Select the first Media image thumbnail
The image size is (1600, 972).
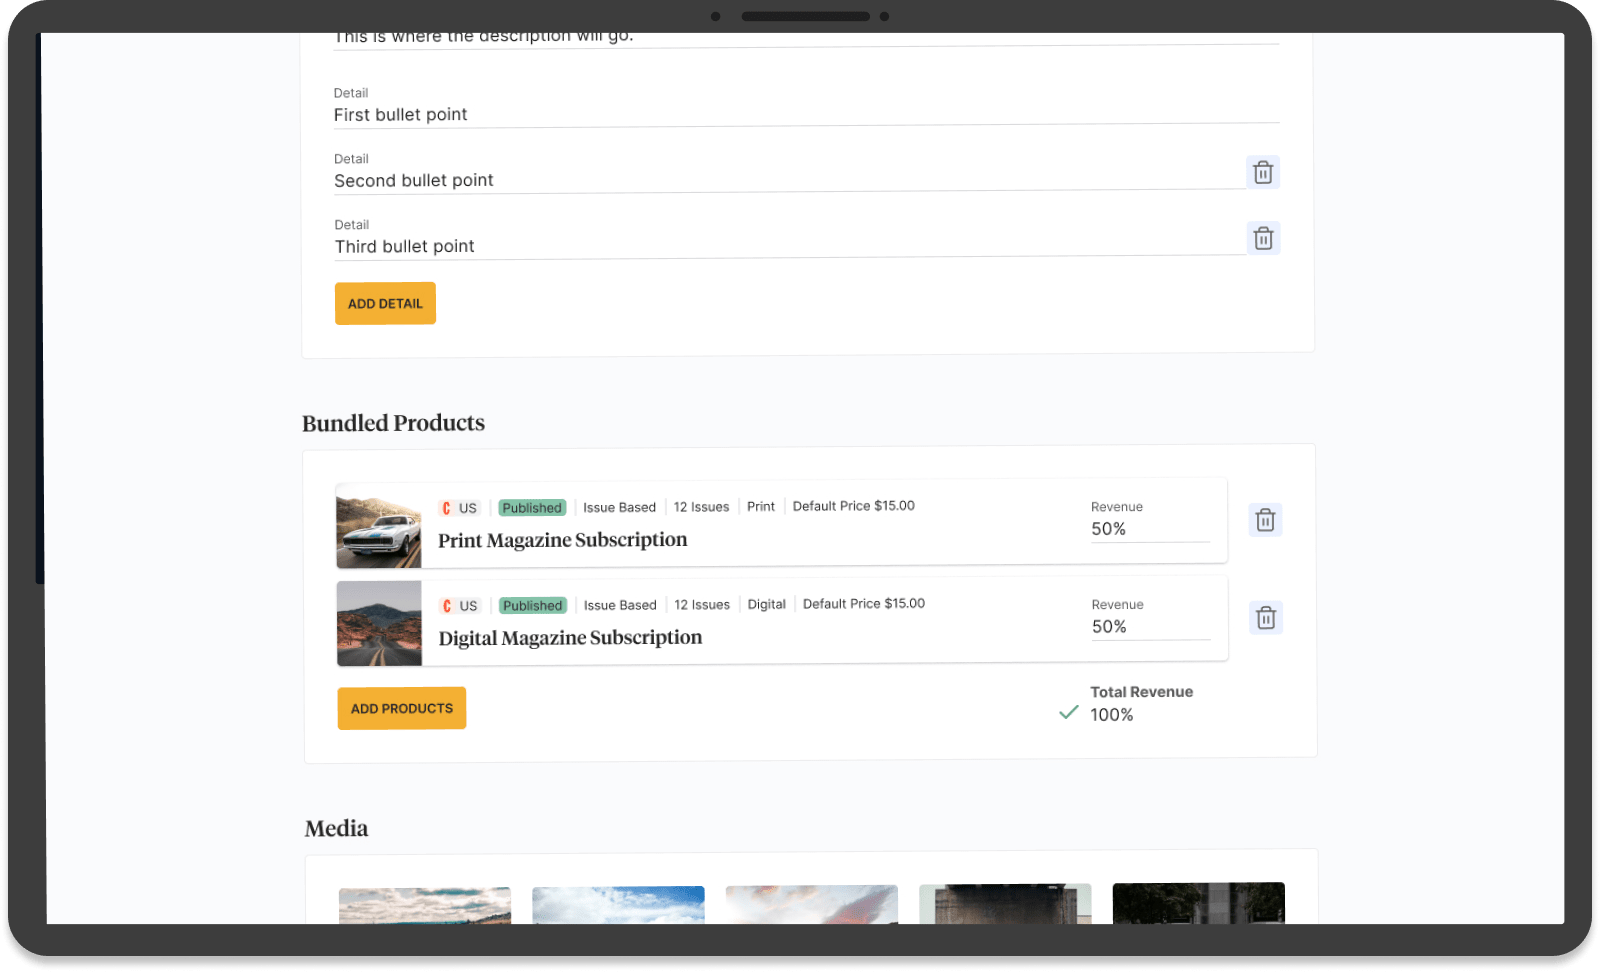[x=425, y=905]
